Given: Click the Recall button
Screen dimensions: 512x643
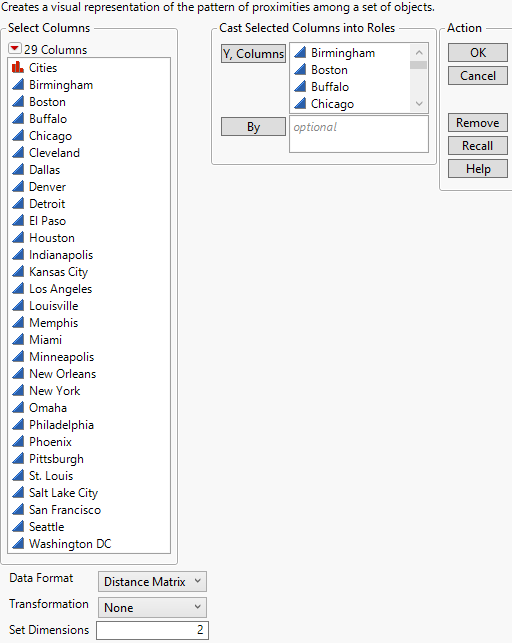Looking at the screenshot, I should click(478, 146).
